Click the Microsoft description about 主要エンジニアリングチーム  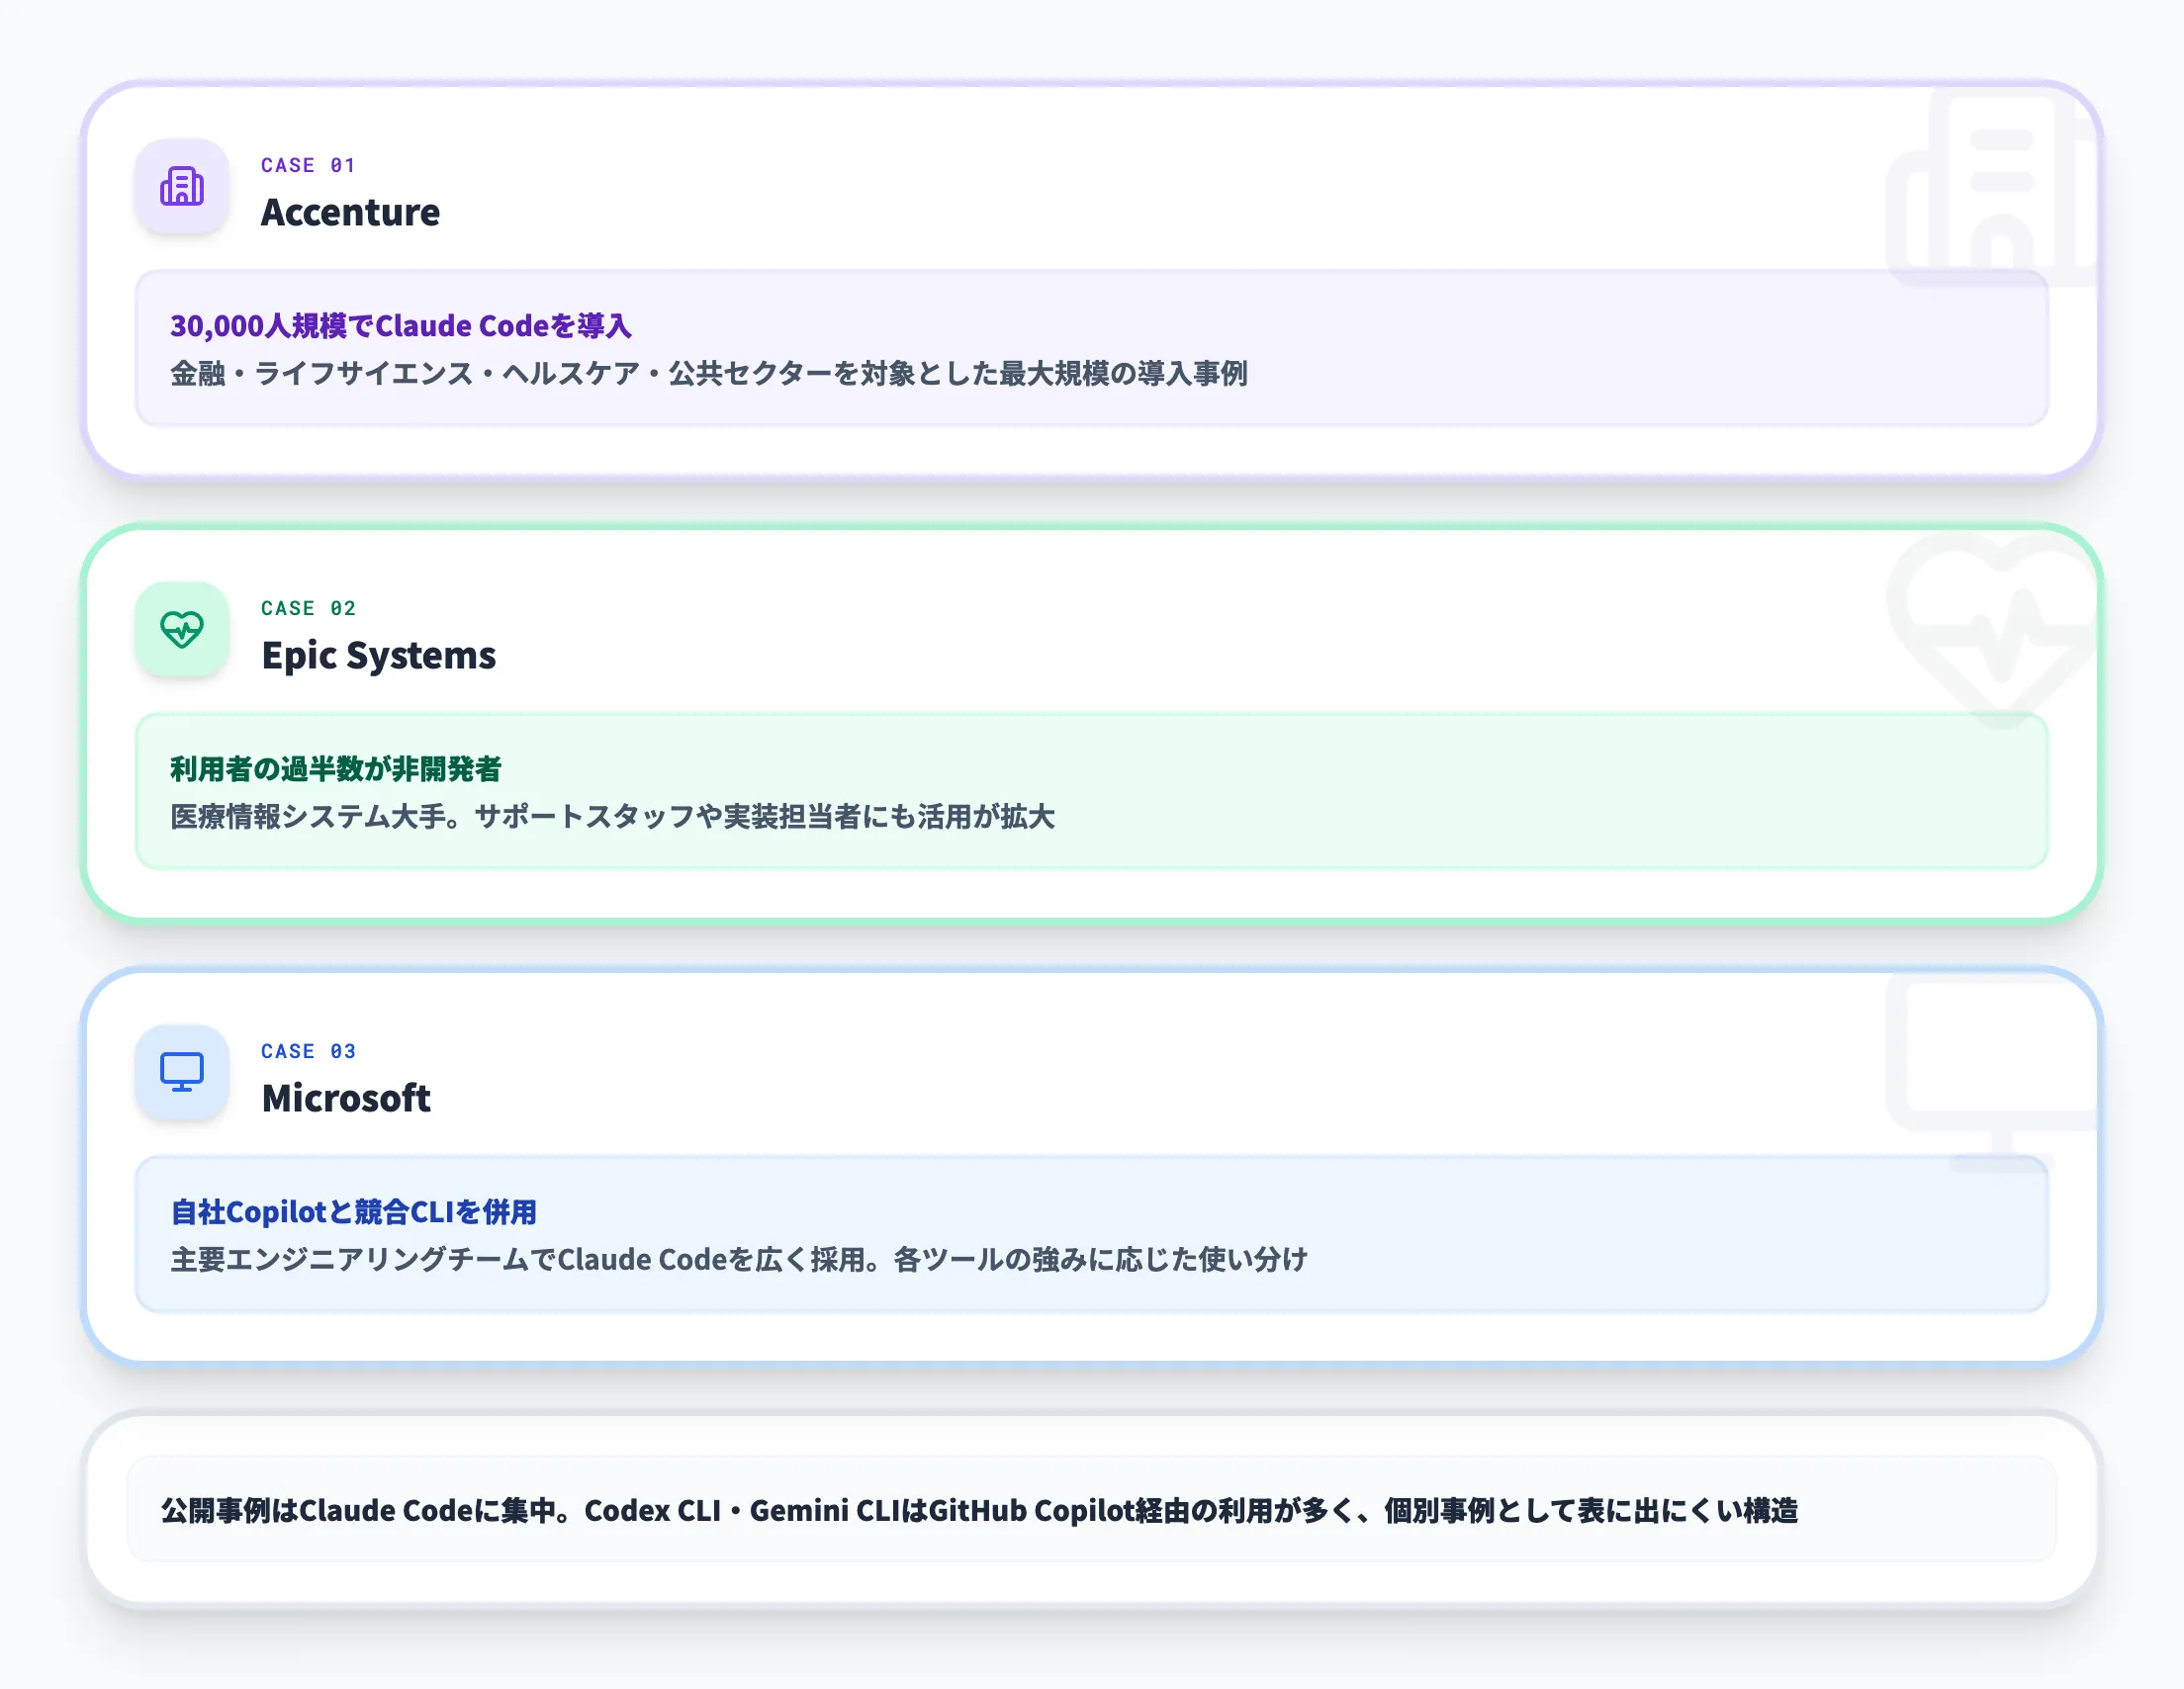[x=738, y=1260]
